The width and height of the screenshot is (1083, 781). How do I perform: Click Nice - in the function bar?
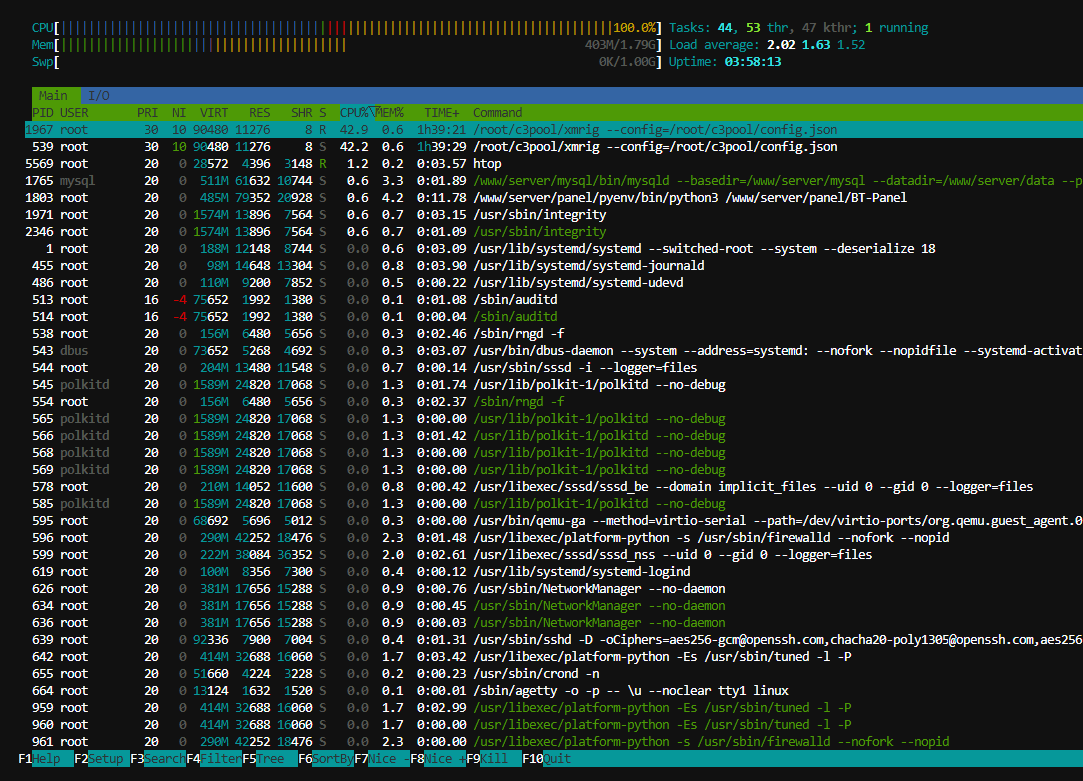[x=382, y=758]
